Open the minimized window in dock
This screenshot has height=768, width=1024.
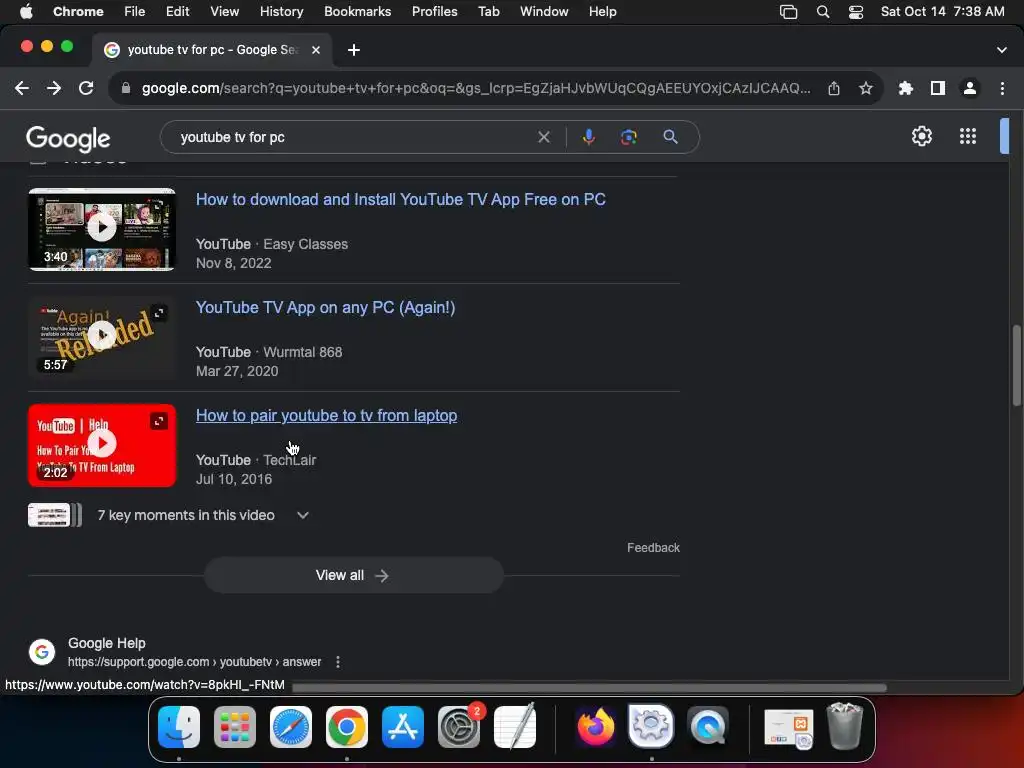[x=788, y=728]
